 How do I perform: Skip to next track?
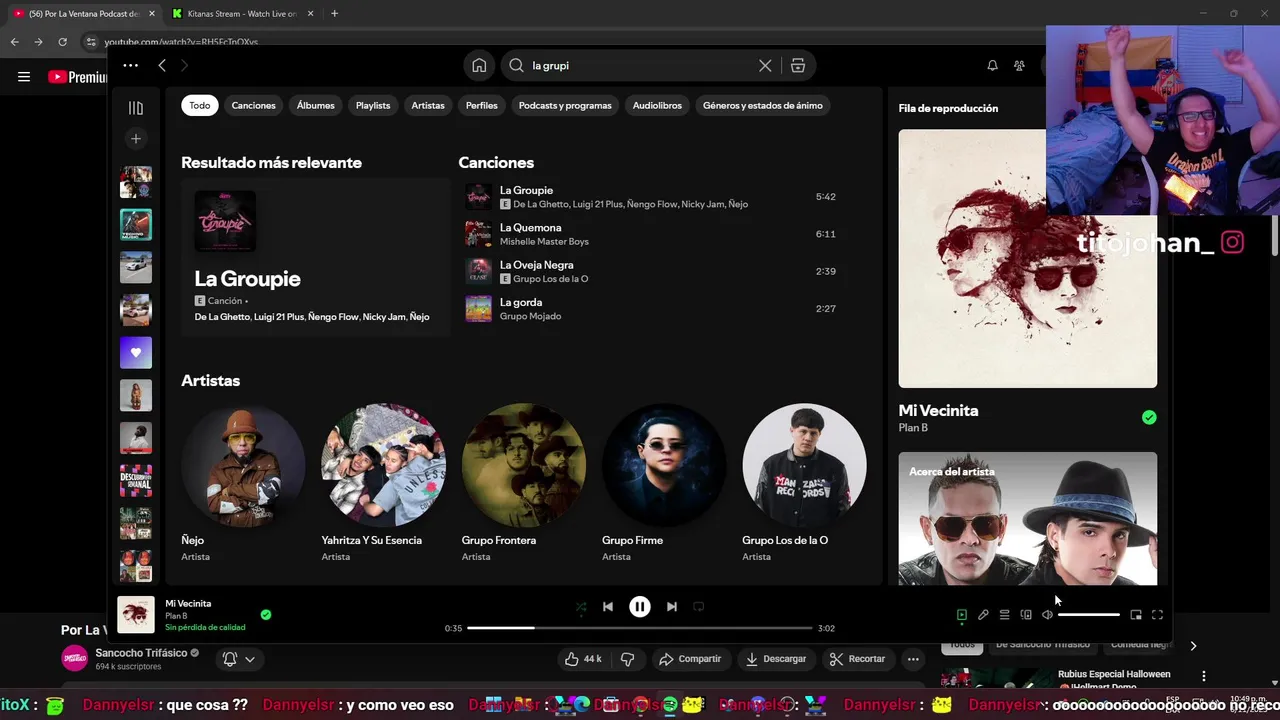tap(672, 606)
